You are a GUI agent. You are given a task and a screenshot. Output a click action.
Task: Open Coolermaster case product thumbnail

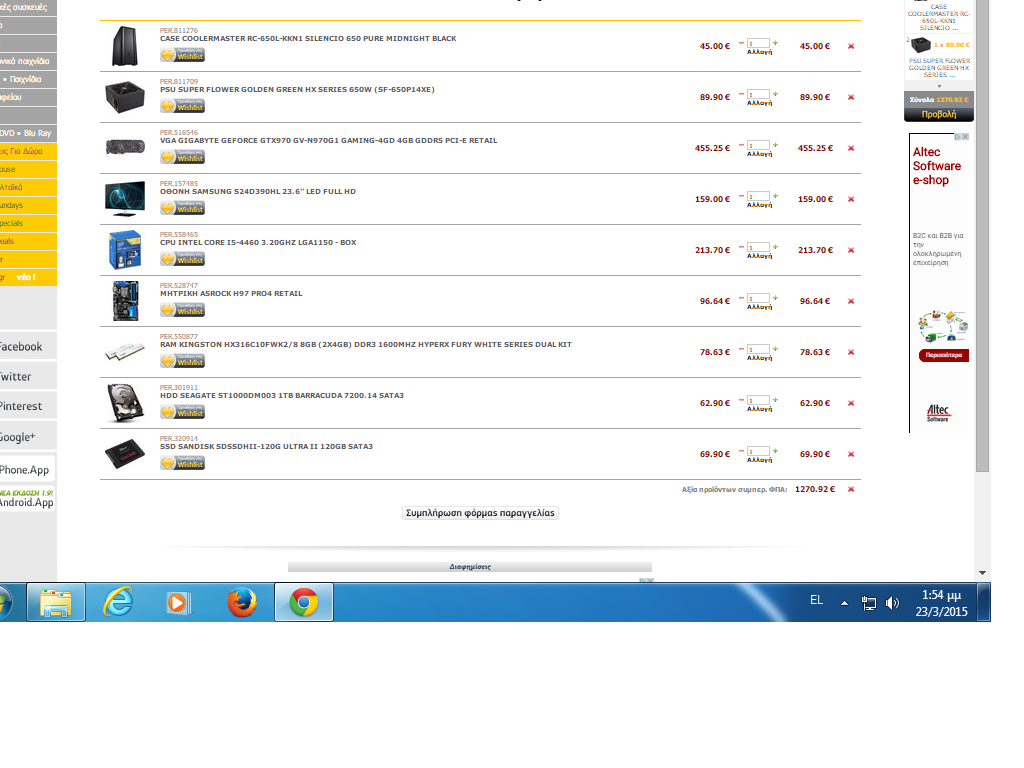(125, 46)
